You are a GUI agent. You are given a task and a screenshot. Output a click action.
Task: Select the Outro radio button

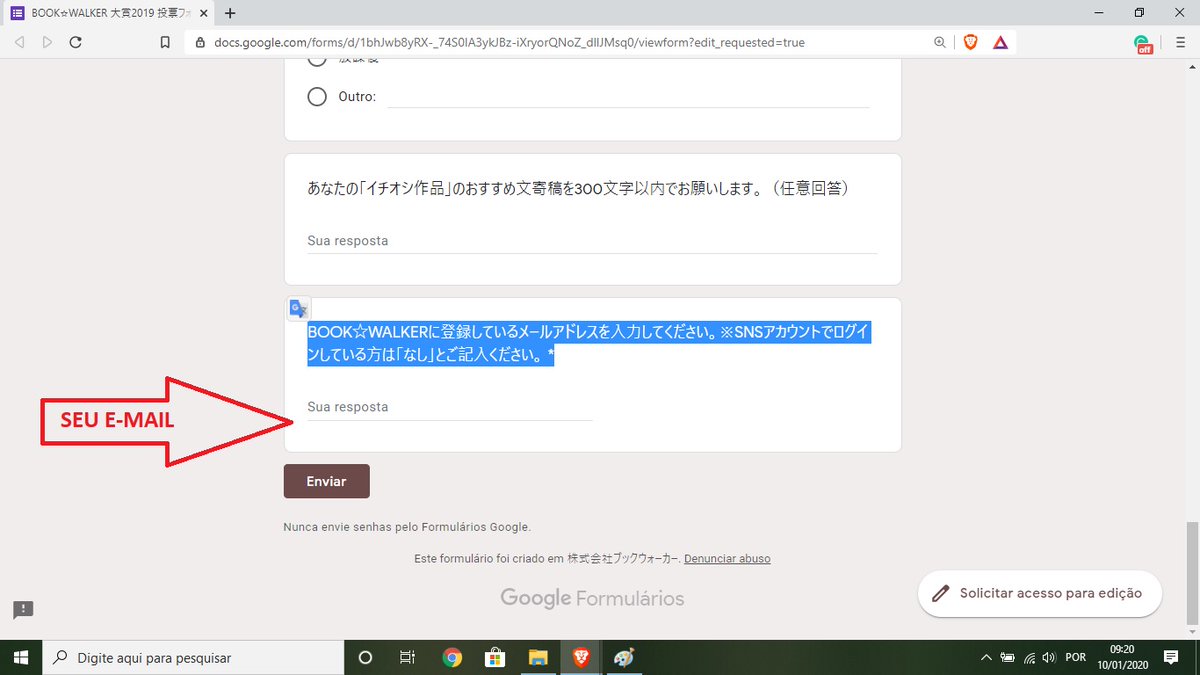pos(317,96)
